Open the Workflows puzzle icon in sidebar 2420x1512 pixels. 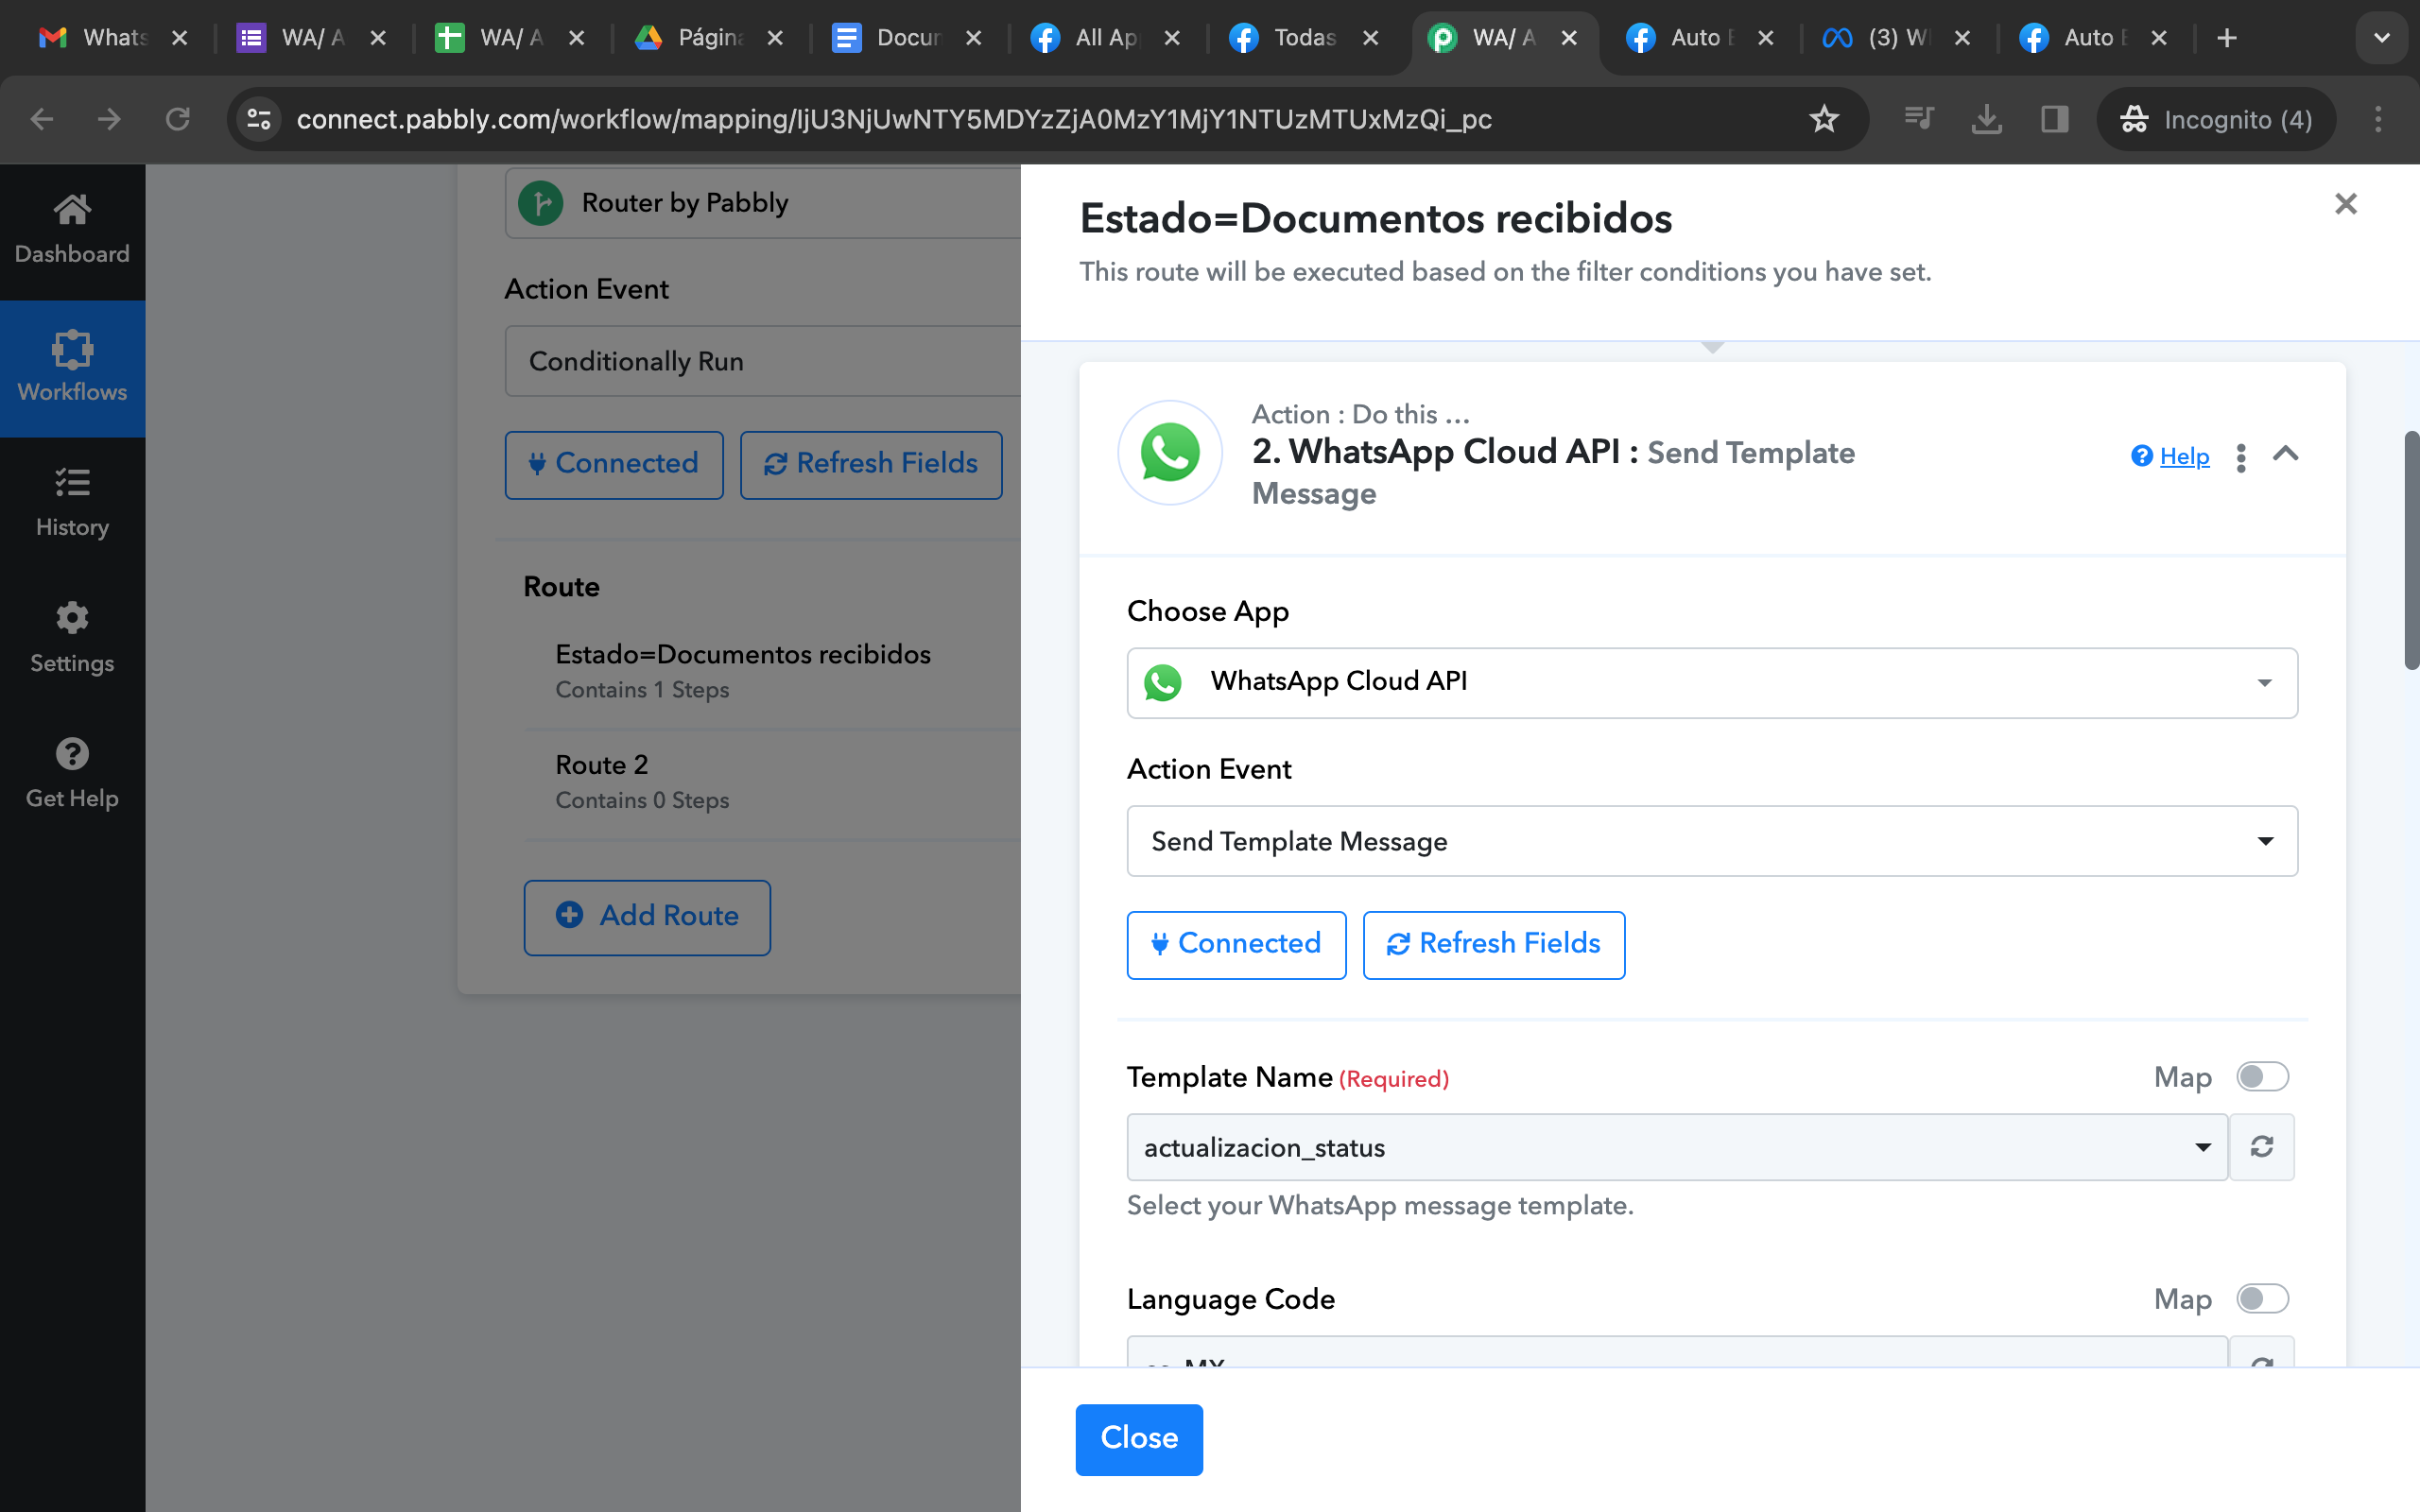coord(72,350)
